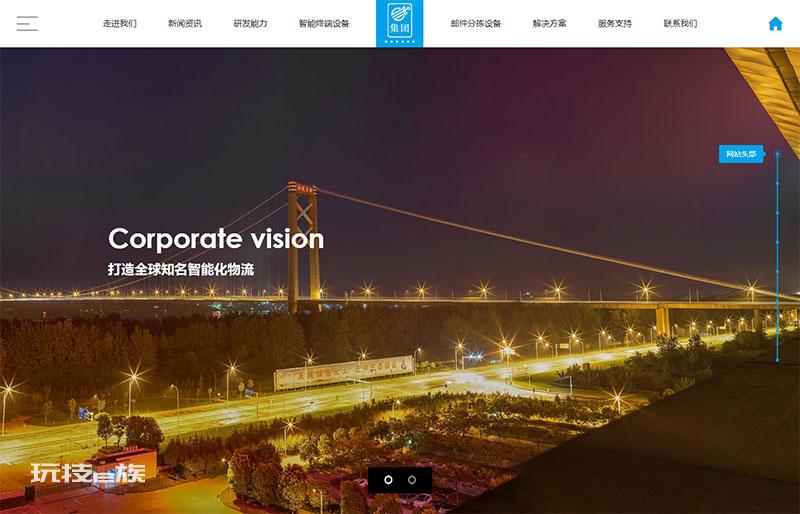
Task: Open 服务支持 in the top navigation
Action: click(615, 23)
